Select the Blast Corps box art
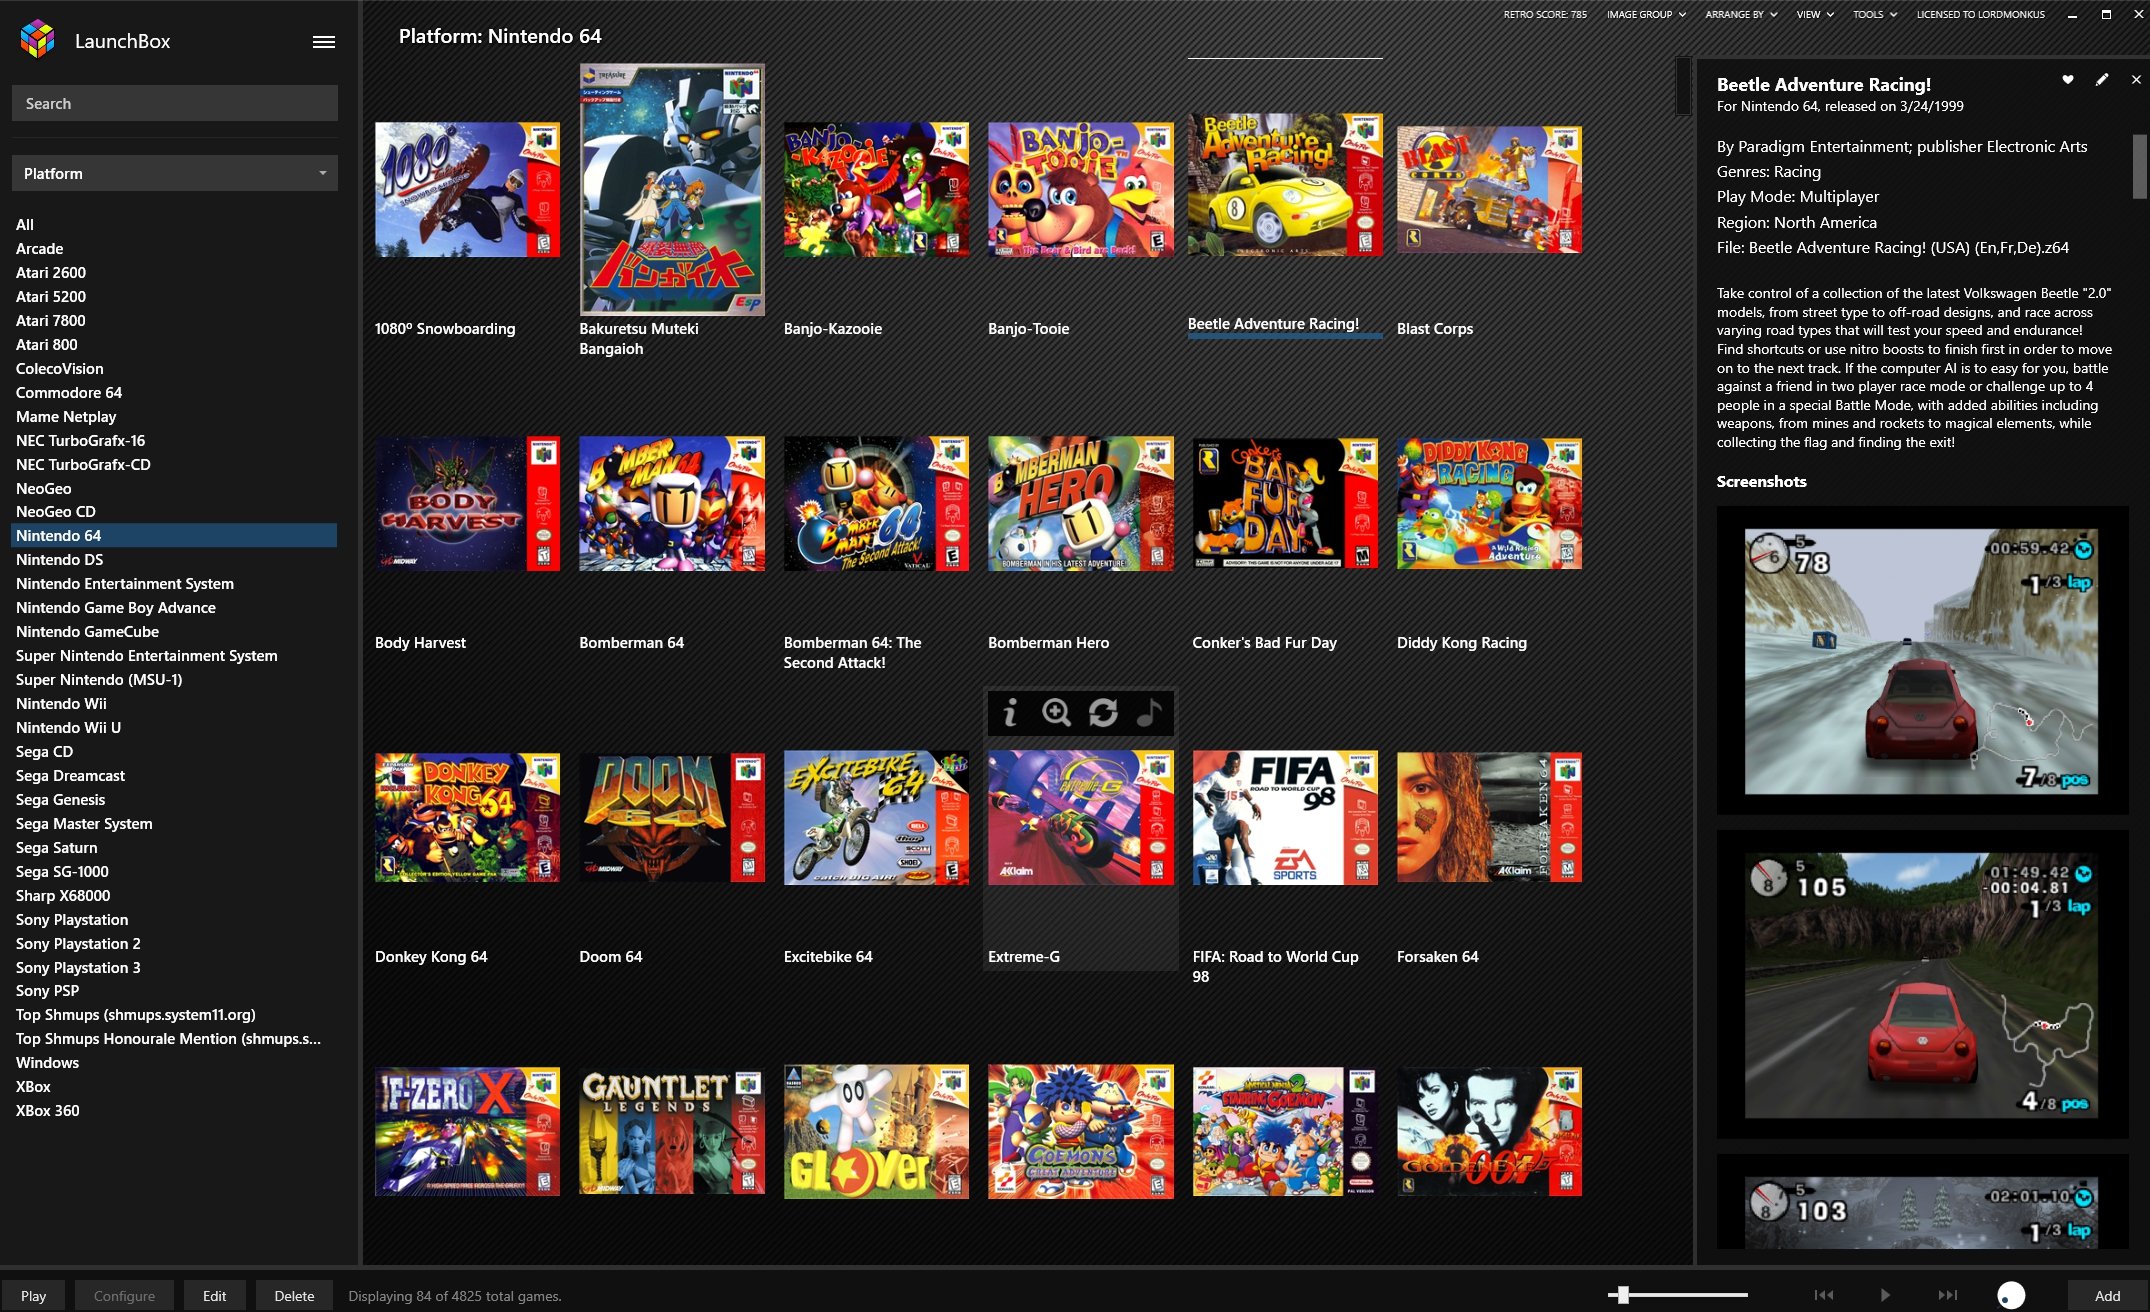This screenshot has width=2150, height=1312. click(x=1489, y=190)
